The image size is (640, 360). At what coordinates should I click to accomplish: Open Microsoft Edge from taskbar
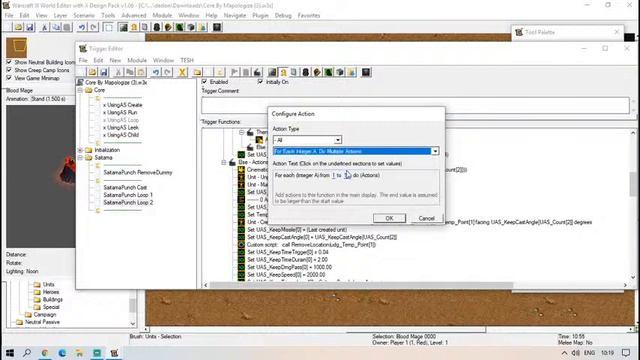pos(62,353)
